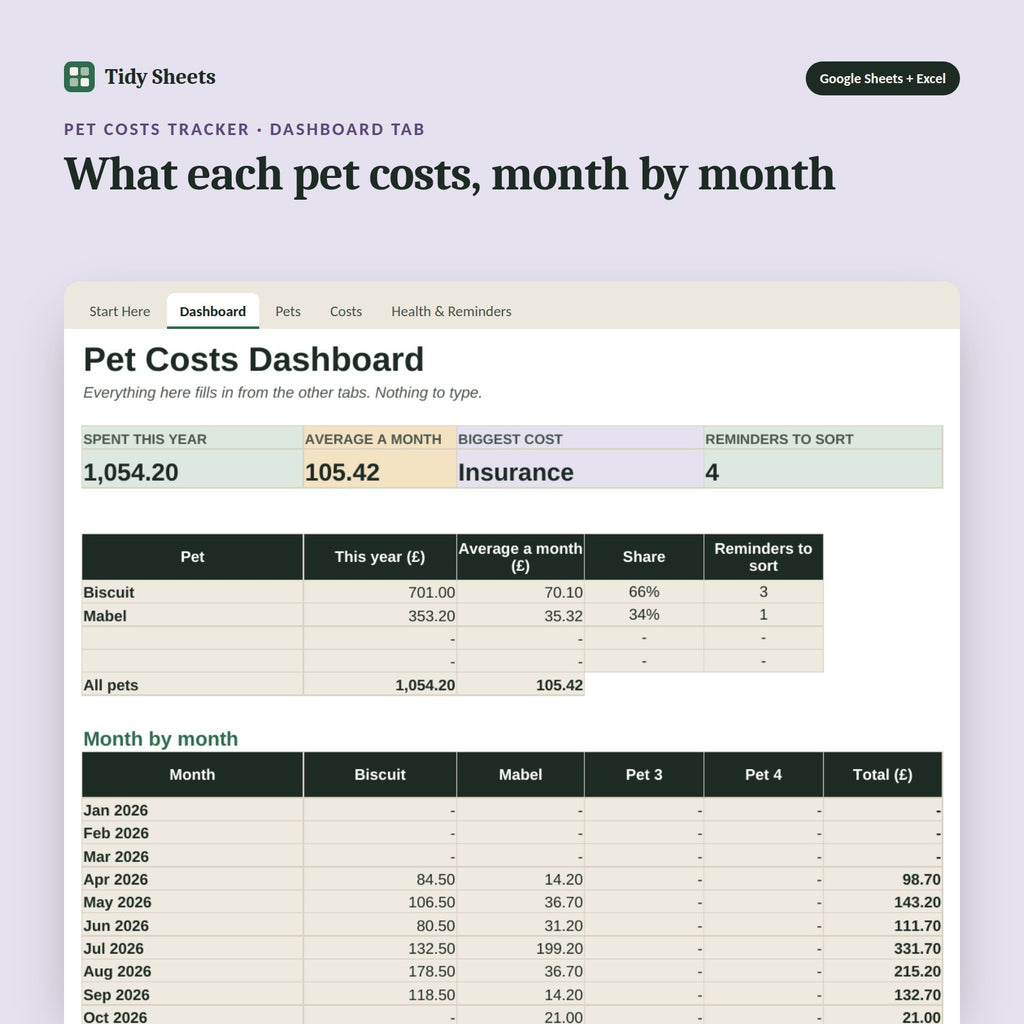Click Mabel's monthly average 35.32
Viewport: 1024px width, 1024px height.
[x=520, y=615]
